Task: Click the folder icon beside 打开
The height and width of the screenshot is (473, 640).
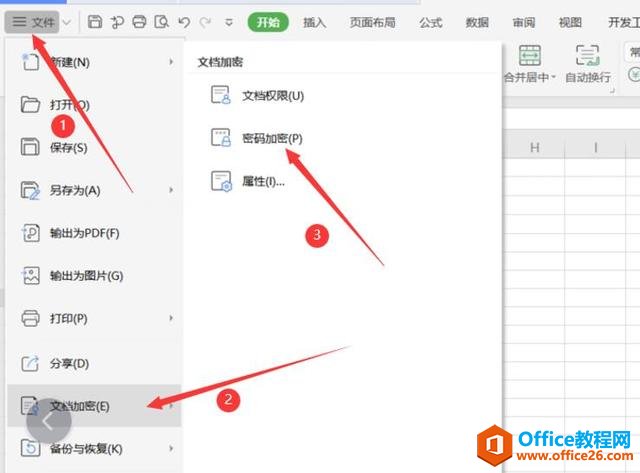Action: tap(30, 105)
